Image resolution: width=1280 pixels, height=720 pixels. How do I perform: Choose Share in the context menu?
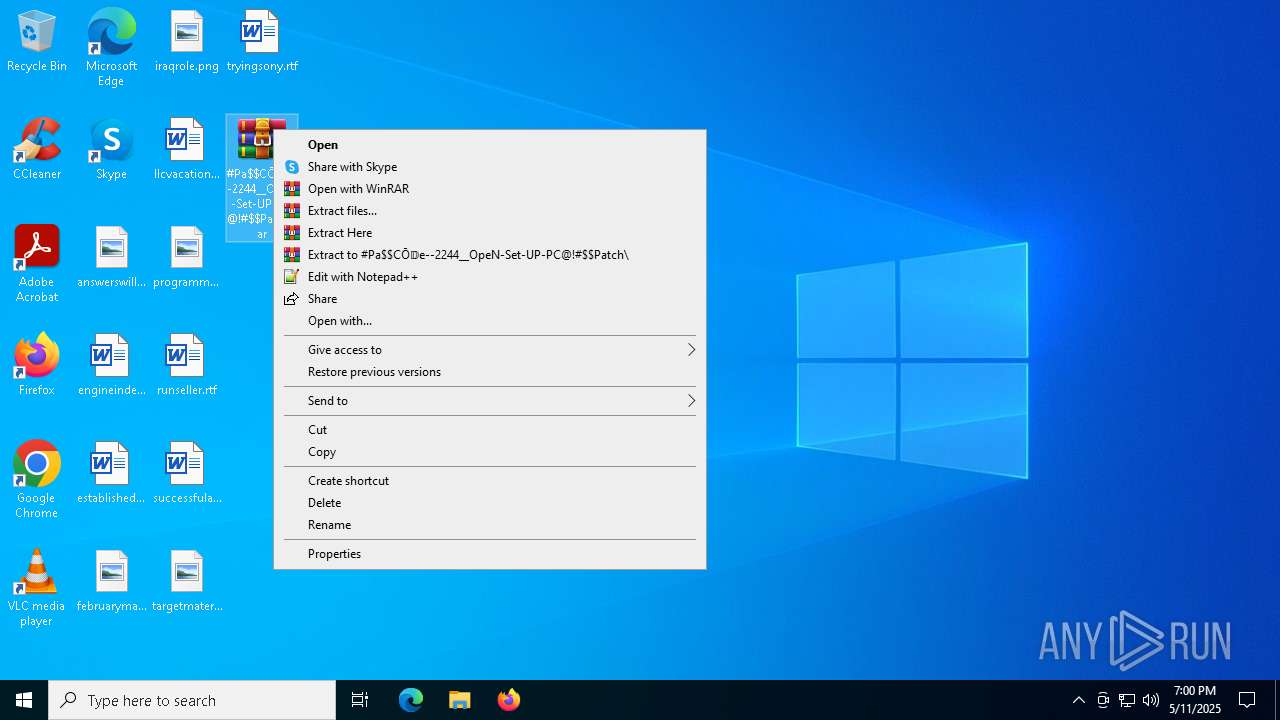coord(490,299)
